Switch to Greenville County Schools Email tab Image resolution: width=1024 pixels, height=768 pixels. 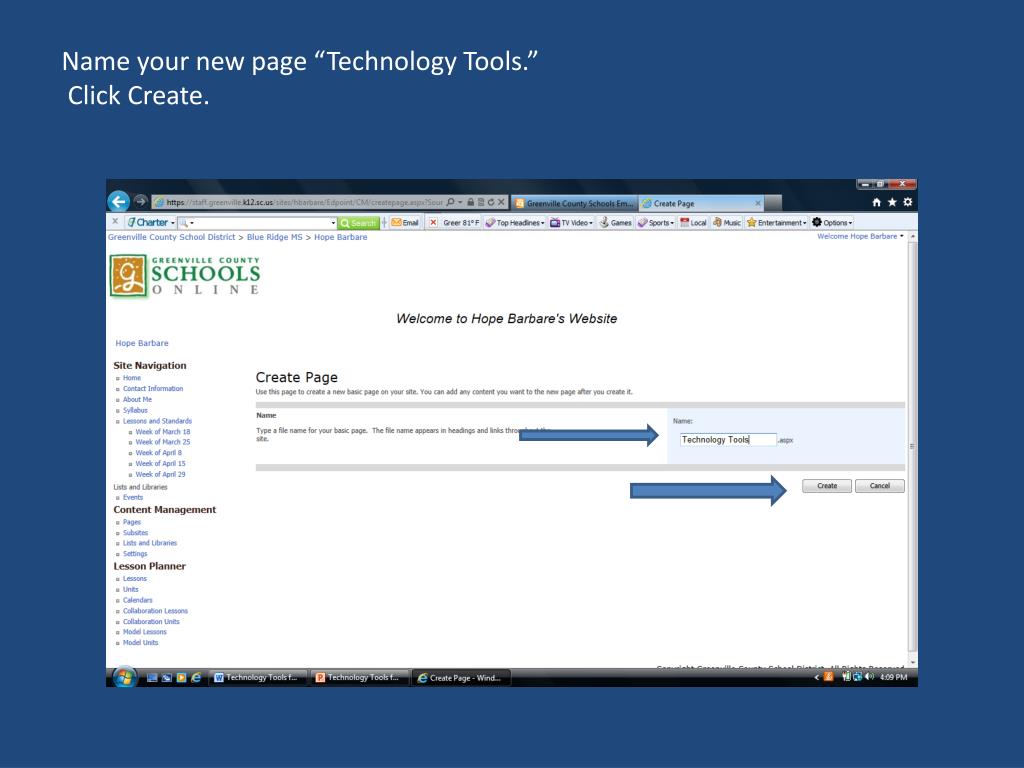573,203
